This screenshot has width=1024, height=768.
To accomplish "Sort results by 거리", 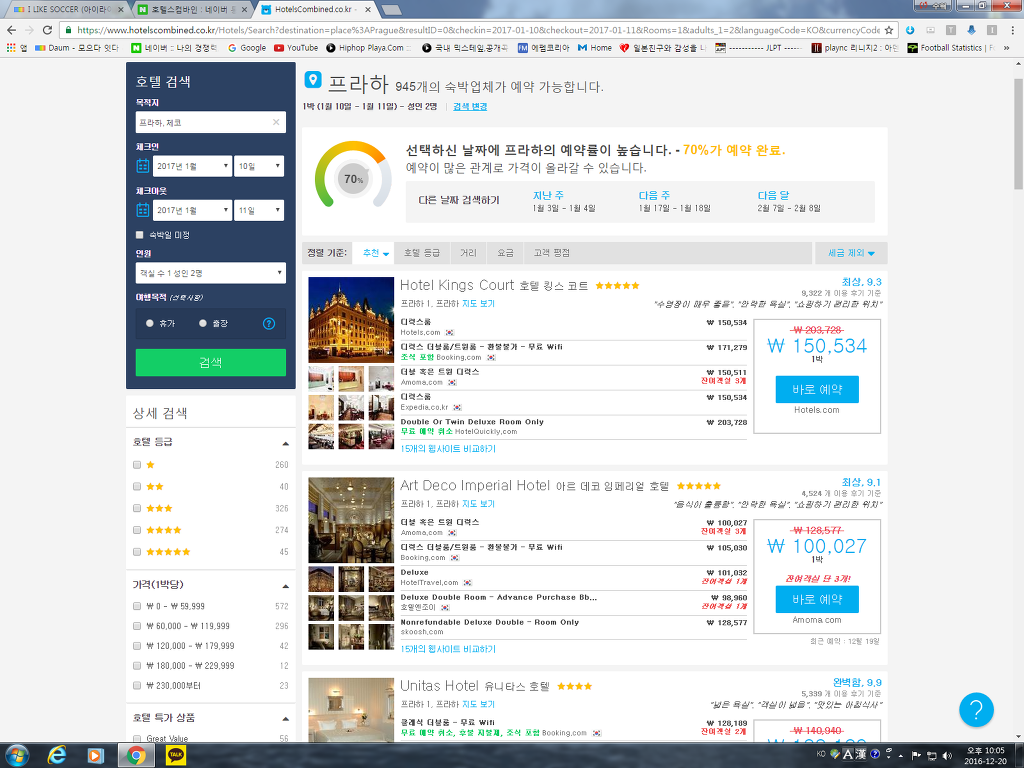I will 468,253.
